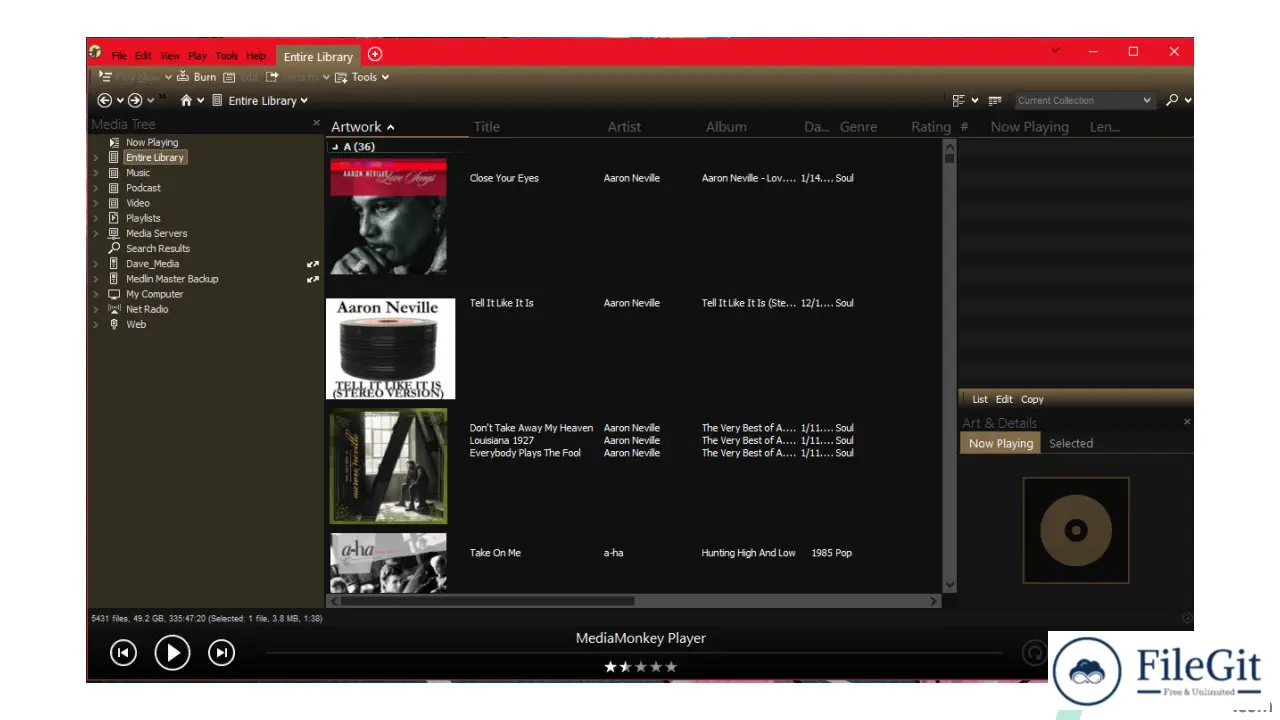
Task: Click the Dave_Media device icon
Action: tap(114, 264)
